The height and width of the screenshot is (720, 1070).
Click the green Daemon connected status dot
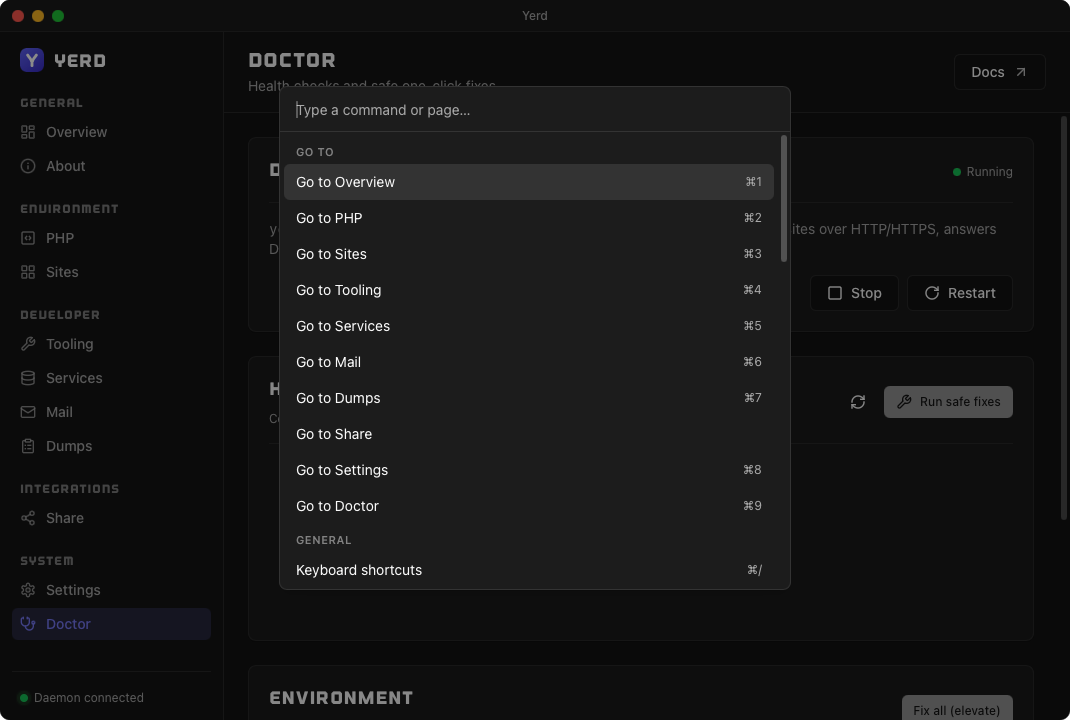(x=24, y=698)
